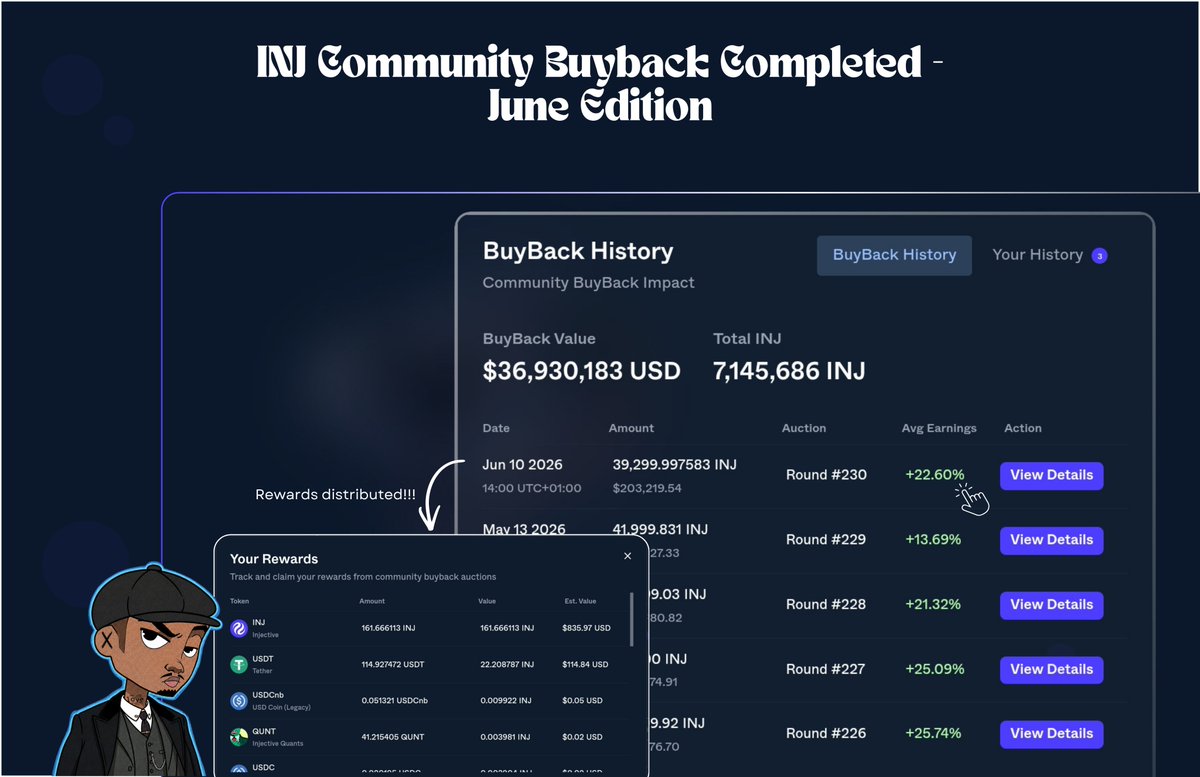Image resolution: width=1200 pixels, height=777 pixels.
Task: View Details for Round #226
Action: pyautogui.click(x=1051, y=734)
